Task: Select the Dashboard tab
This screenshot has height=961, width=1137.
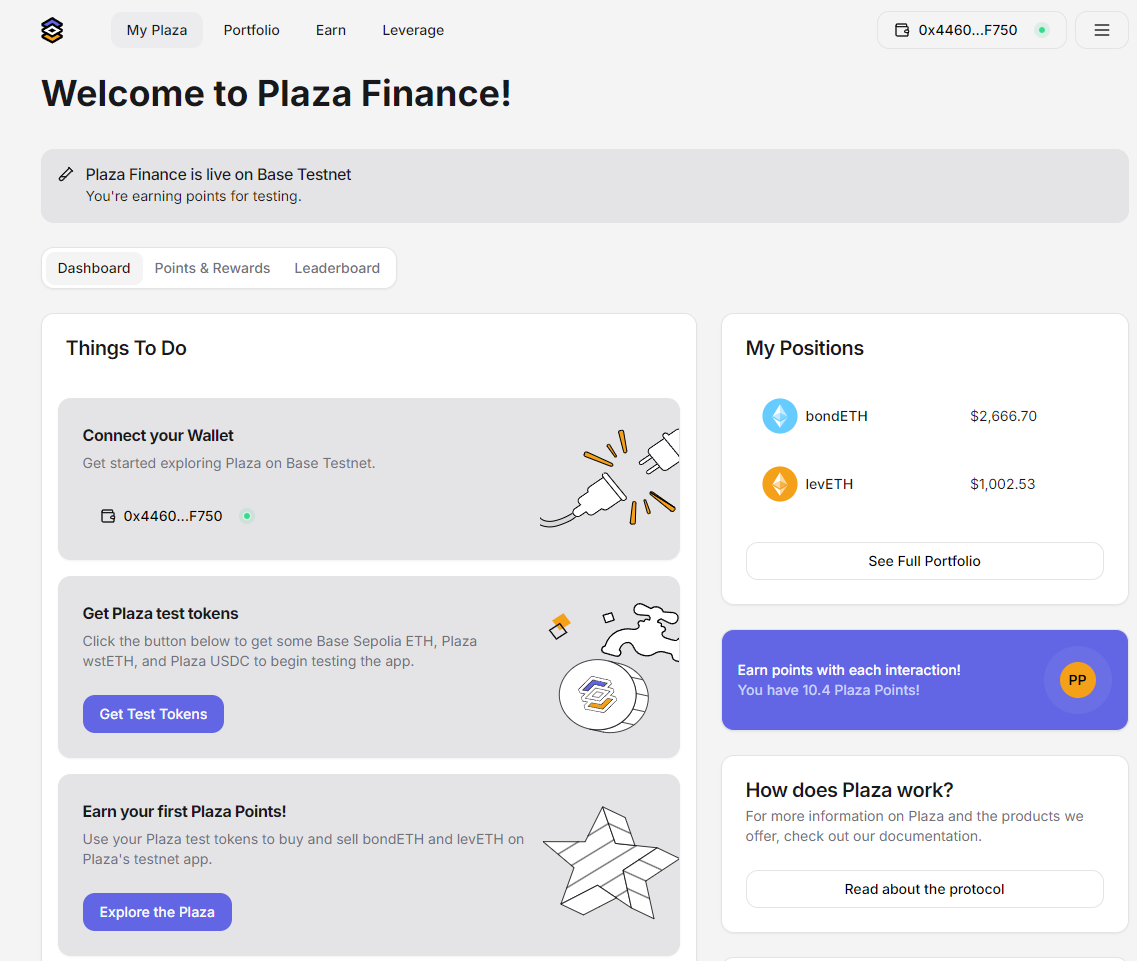Action: pyautogui.click(x=94, y=268)
